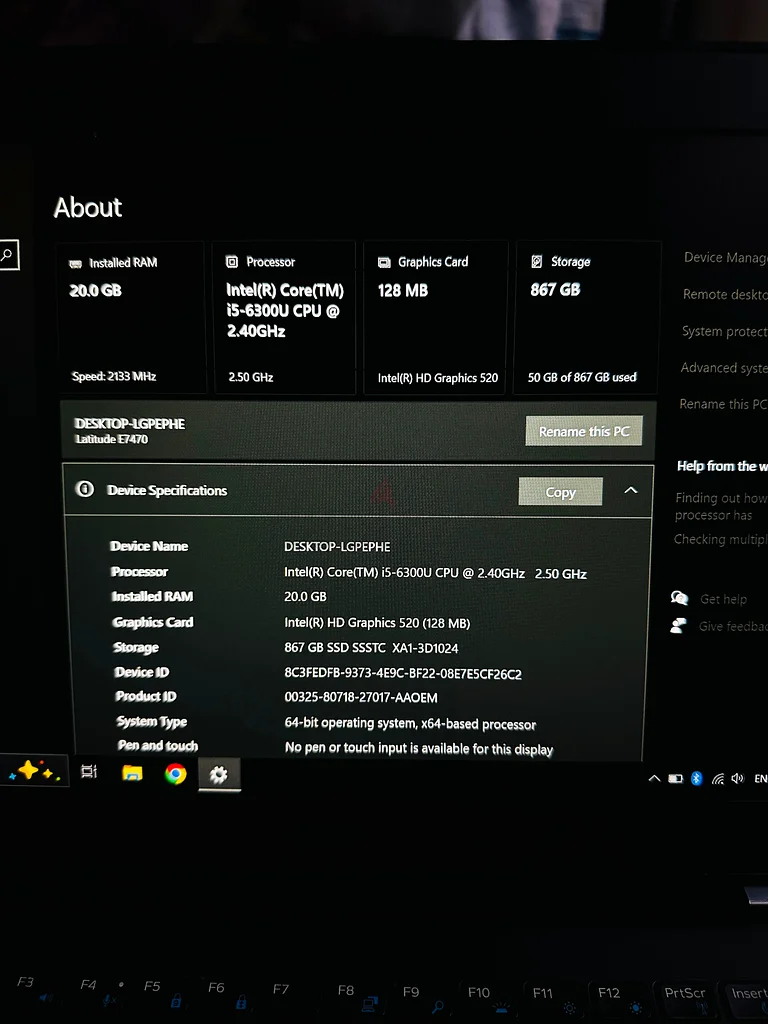Viewport: 768px width, 1024px height.
Task: Select the No pen or touch input text
Action: [419, 748]
